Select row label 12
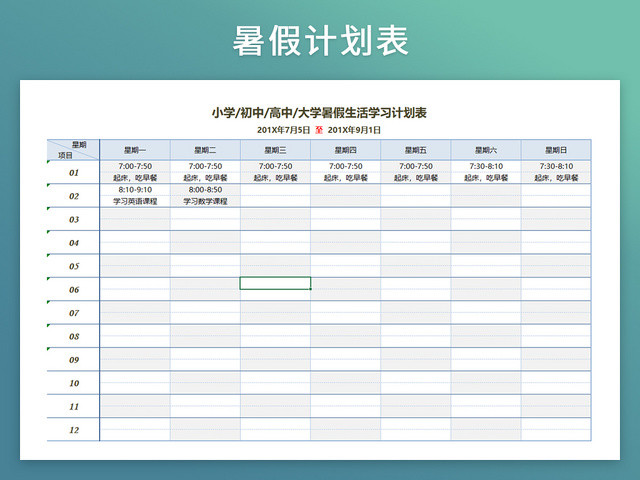 (x=73, y=430)
